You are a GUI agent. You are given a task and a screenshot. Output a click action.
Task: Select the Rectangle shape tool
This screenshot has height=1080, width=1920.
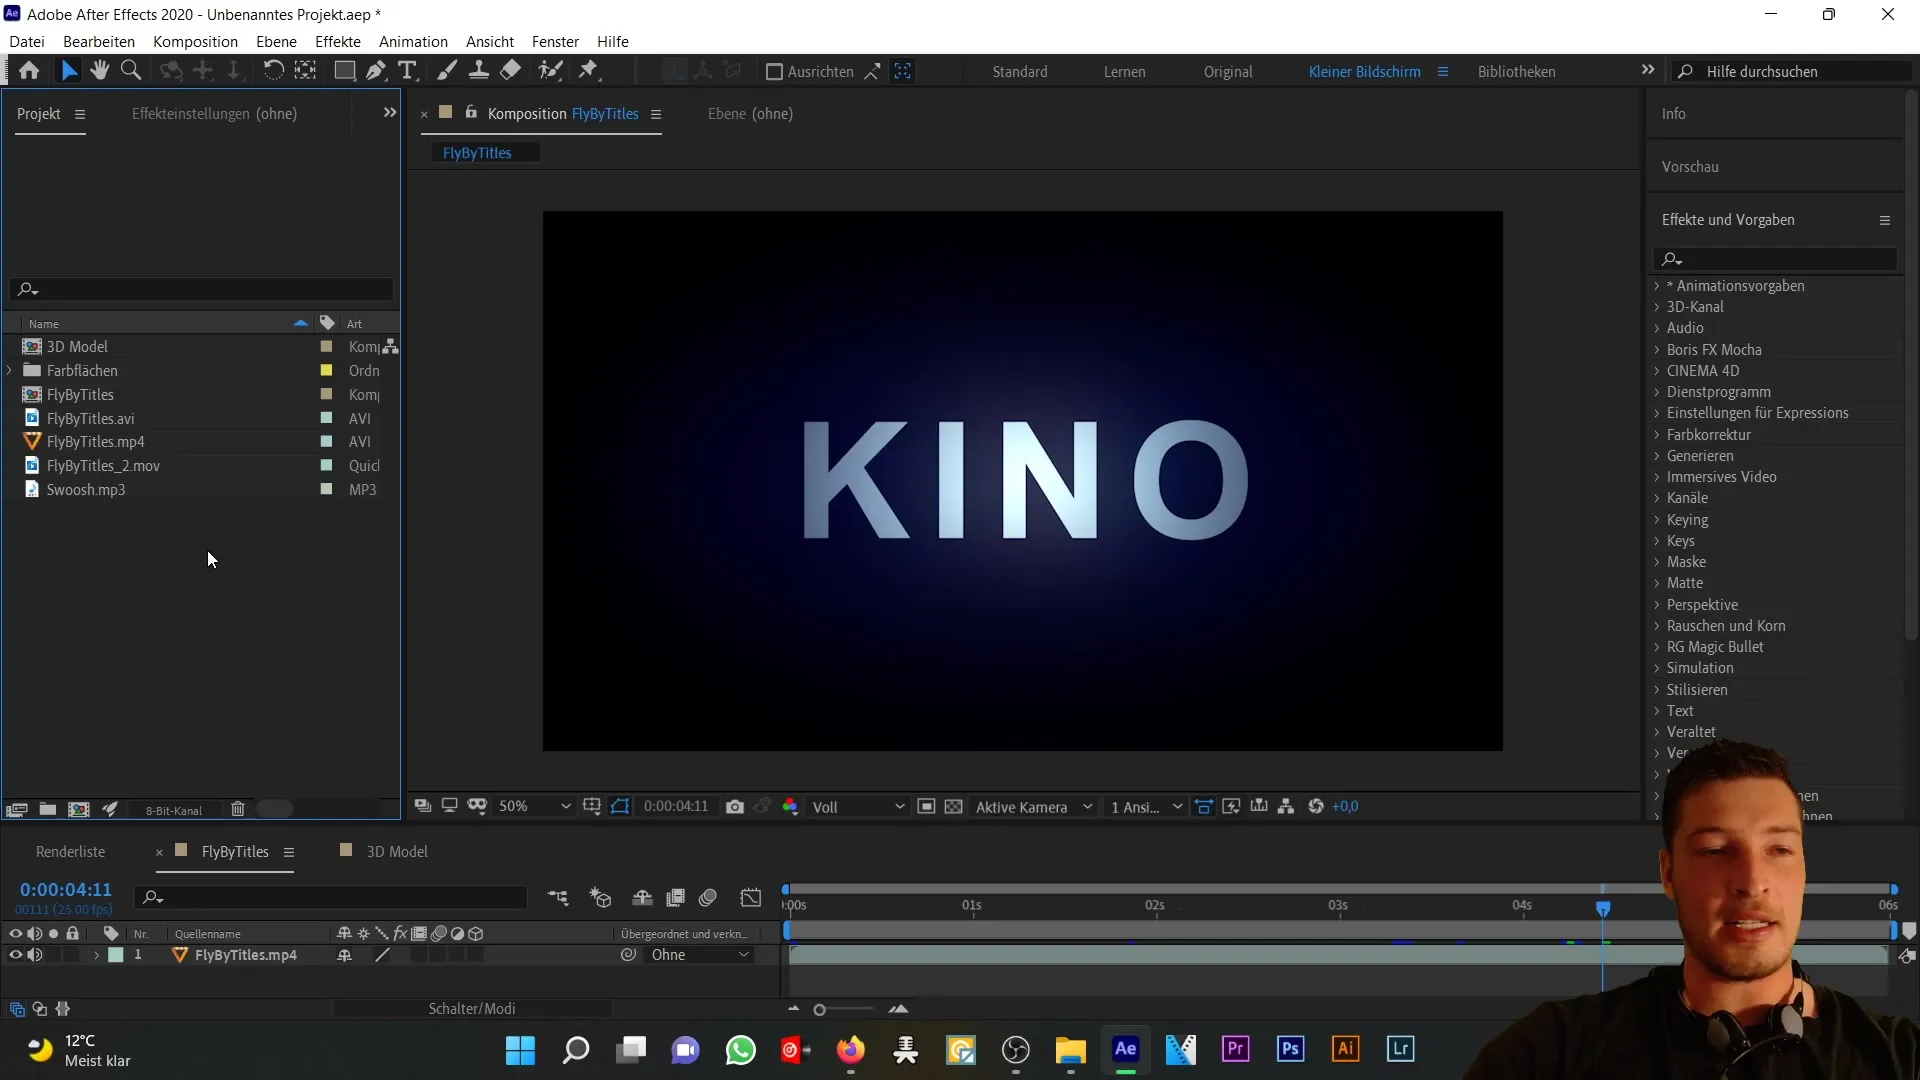coord(345,71)
